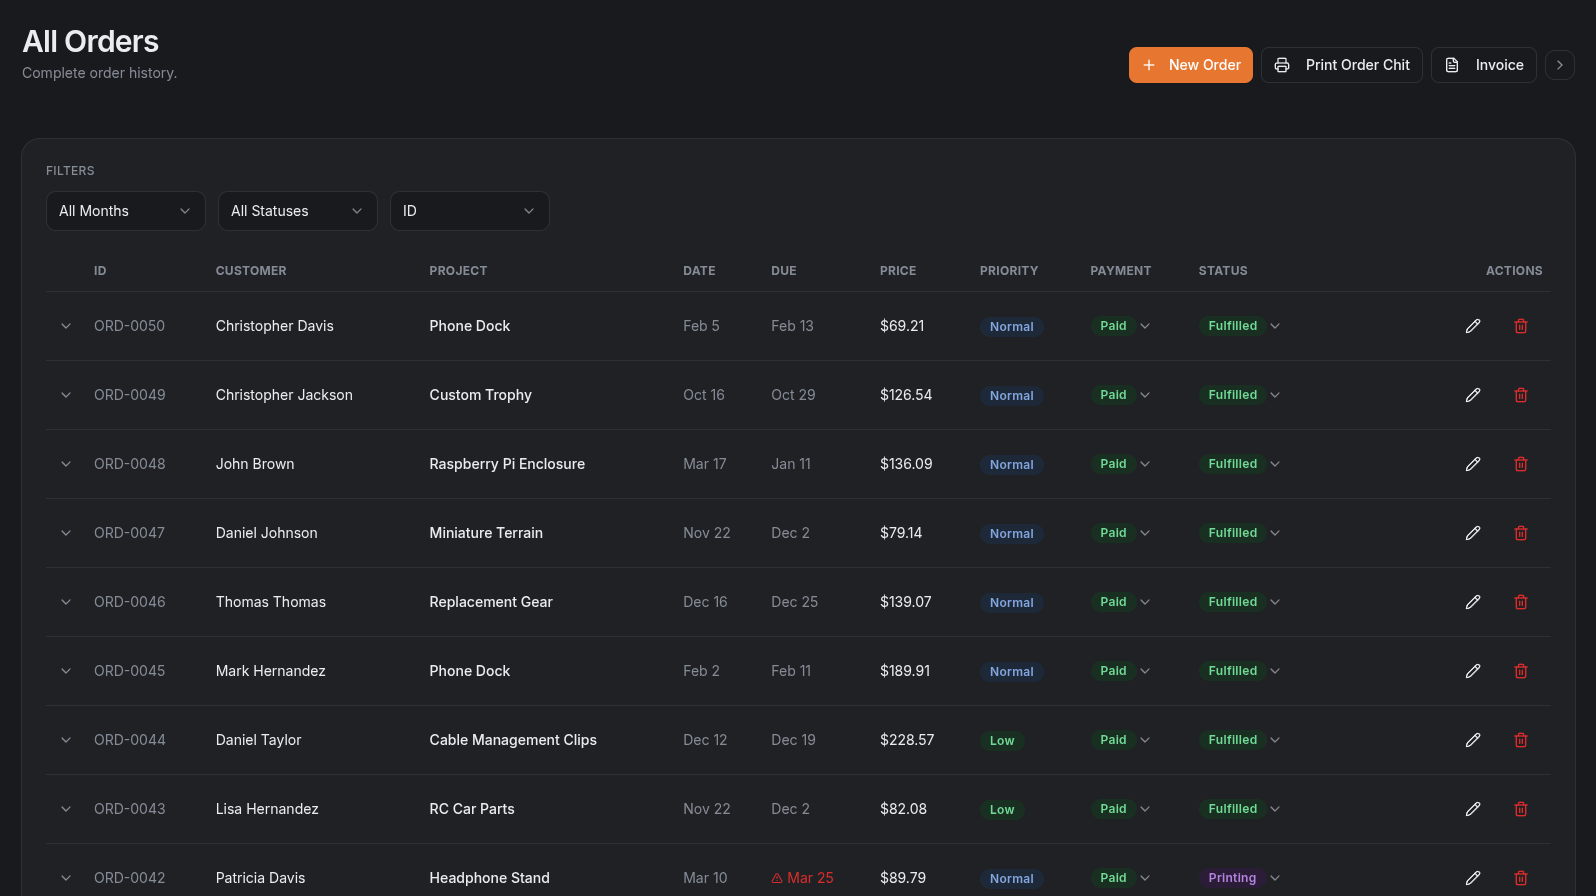Edit the Cable Management Clips order

[1473, 740]
